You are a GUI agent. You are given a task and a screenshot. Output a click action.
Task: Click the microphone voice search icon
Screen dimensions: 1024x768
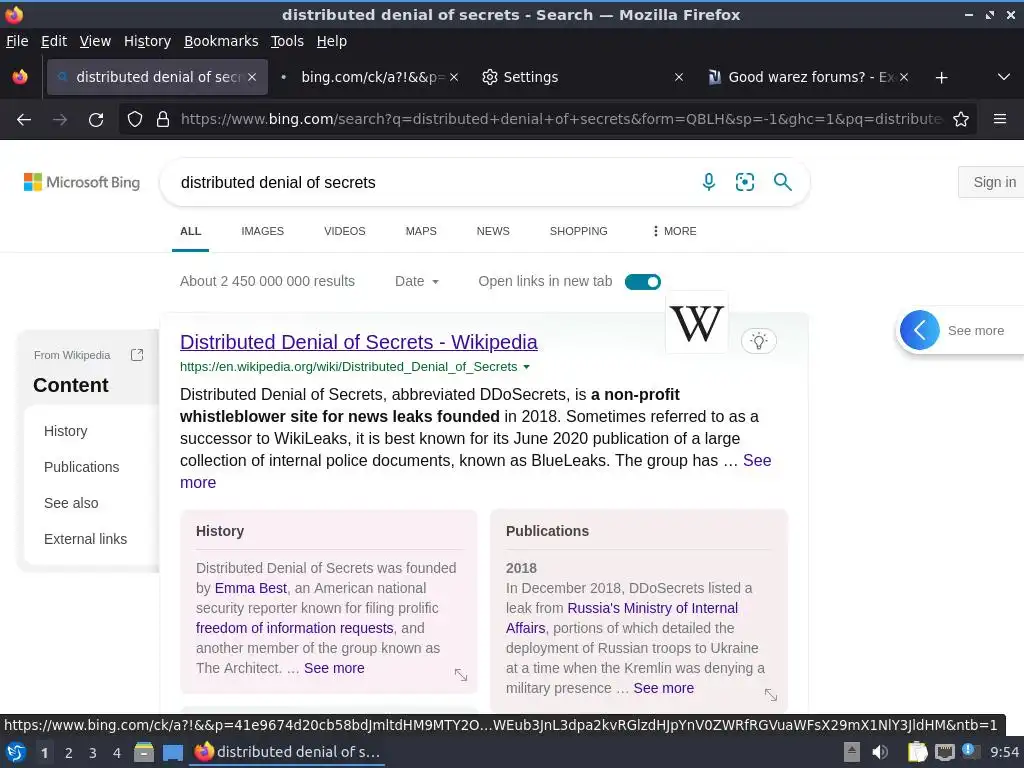[709, 182]
